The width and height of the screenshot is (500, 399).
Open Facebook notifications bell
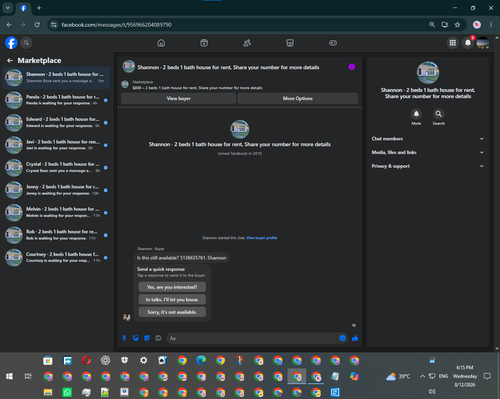click(x=468, y=43)
